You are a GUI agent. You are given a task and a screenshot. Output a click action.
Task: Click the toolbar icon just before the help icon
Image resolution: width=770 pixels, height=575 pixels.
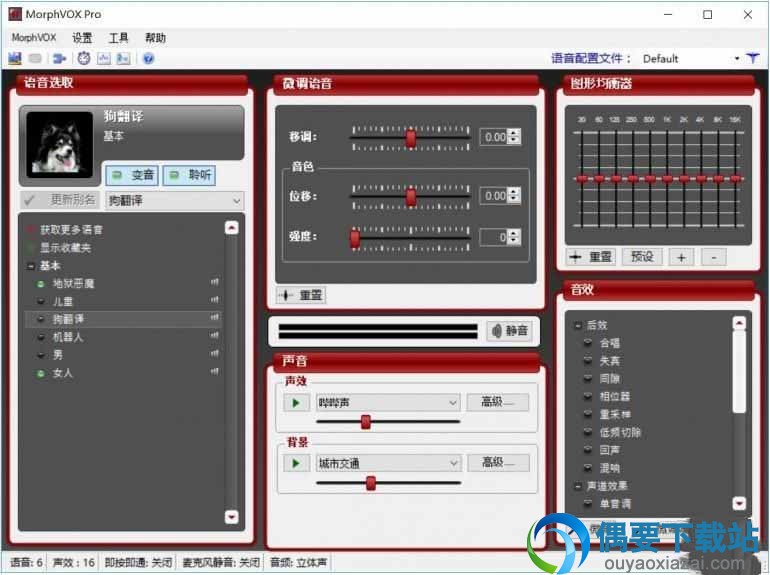pyautogui.click(x=123, y=58)
